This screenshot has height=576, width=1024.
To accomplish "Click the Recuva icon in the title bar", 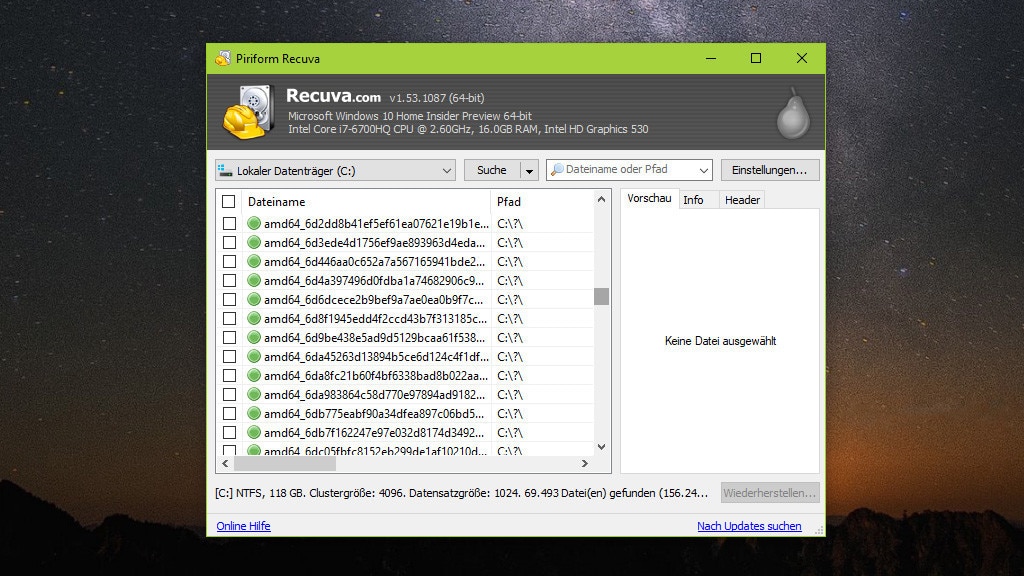I will coord(223,58).
